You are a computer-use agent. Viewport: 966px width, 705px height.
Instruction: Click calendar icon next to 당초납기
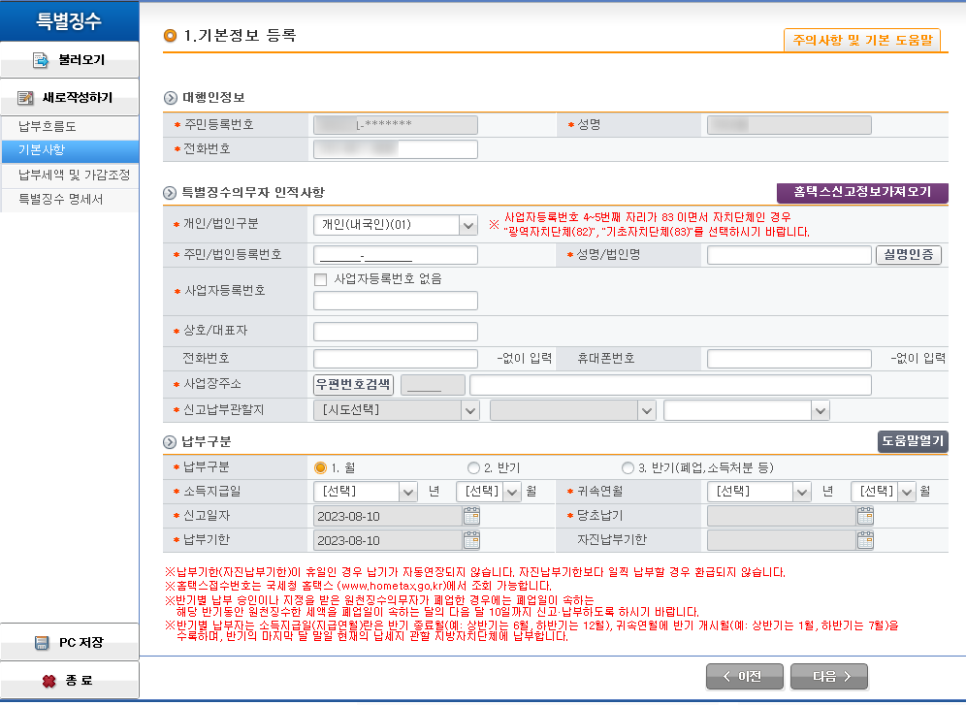pyautogui.click(x=865, y=516)
